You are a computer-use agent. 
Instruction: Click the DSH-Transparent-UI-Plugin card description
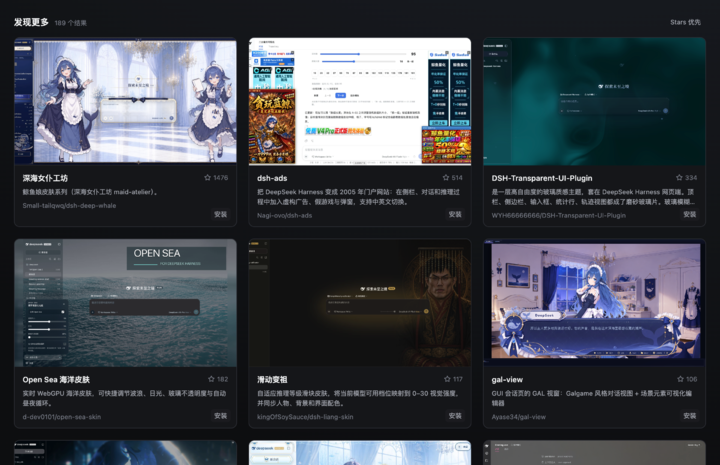tap(593, 197)
